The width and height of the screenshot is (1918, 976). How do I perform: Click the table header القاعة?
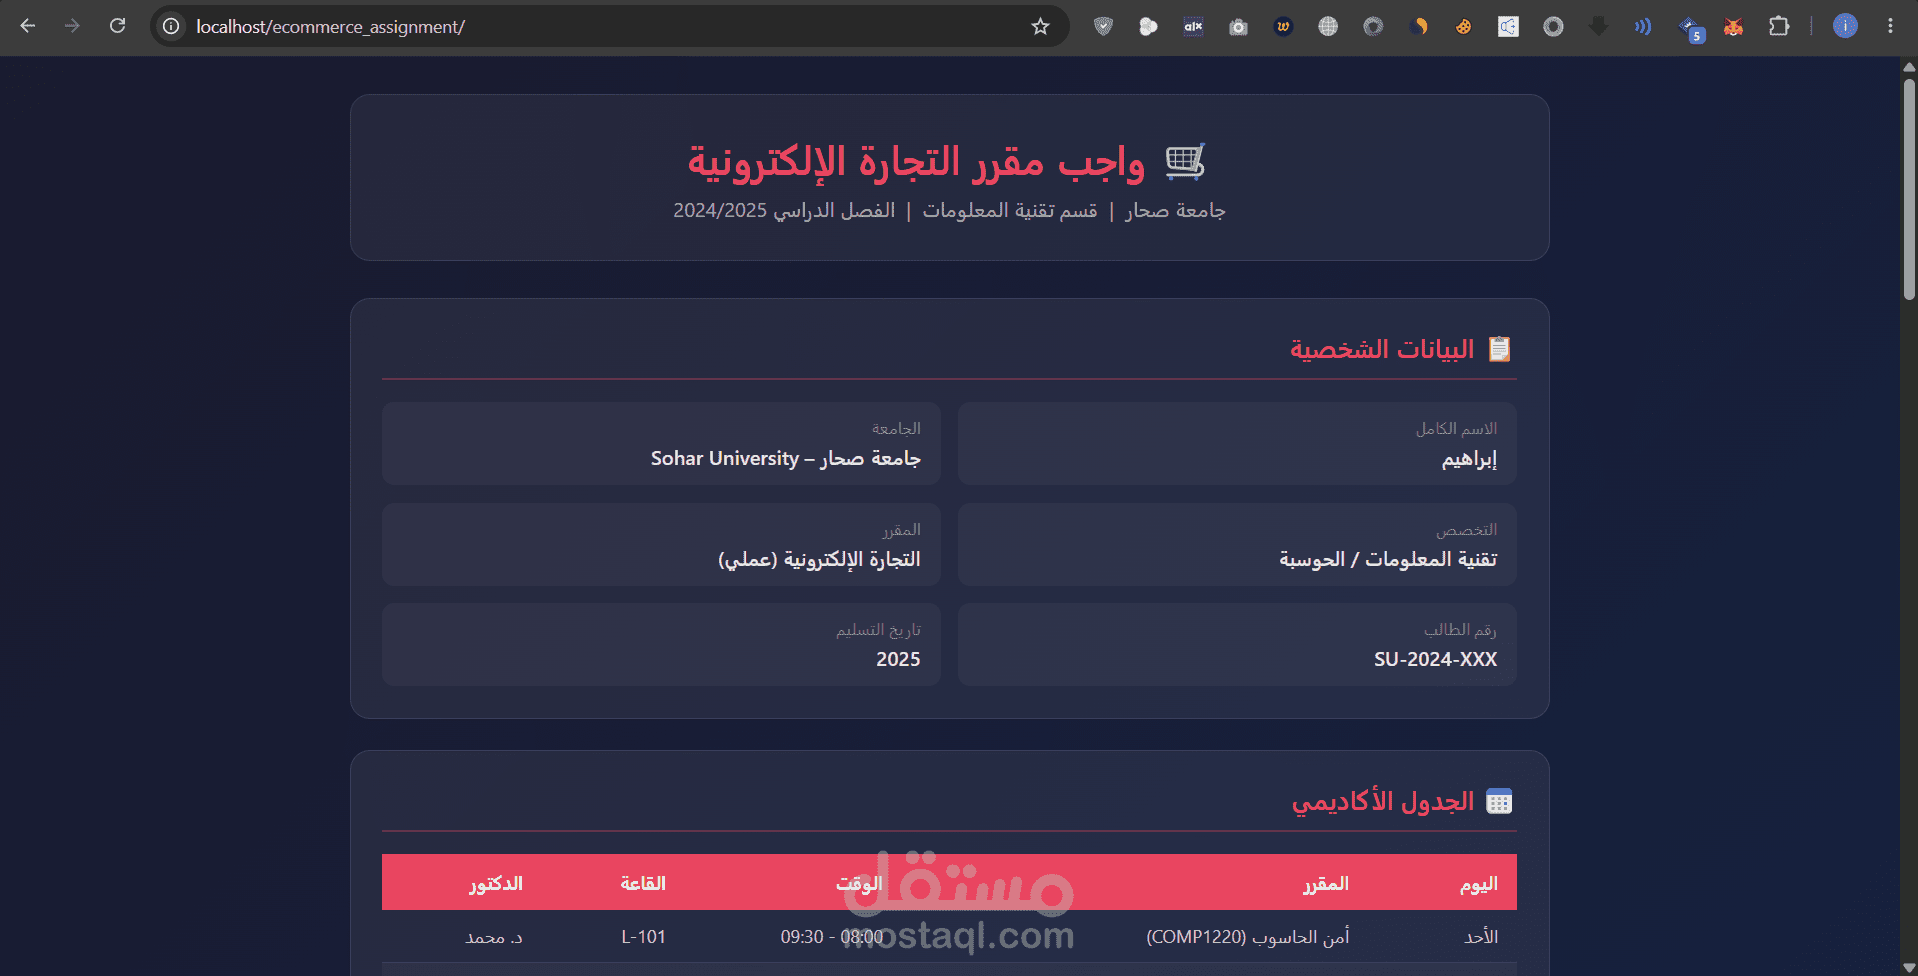[x=643, y=884]
